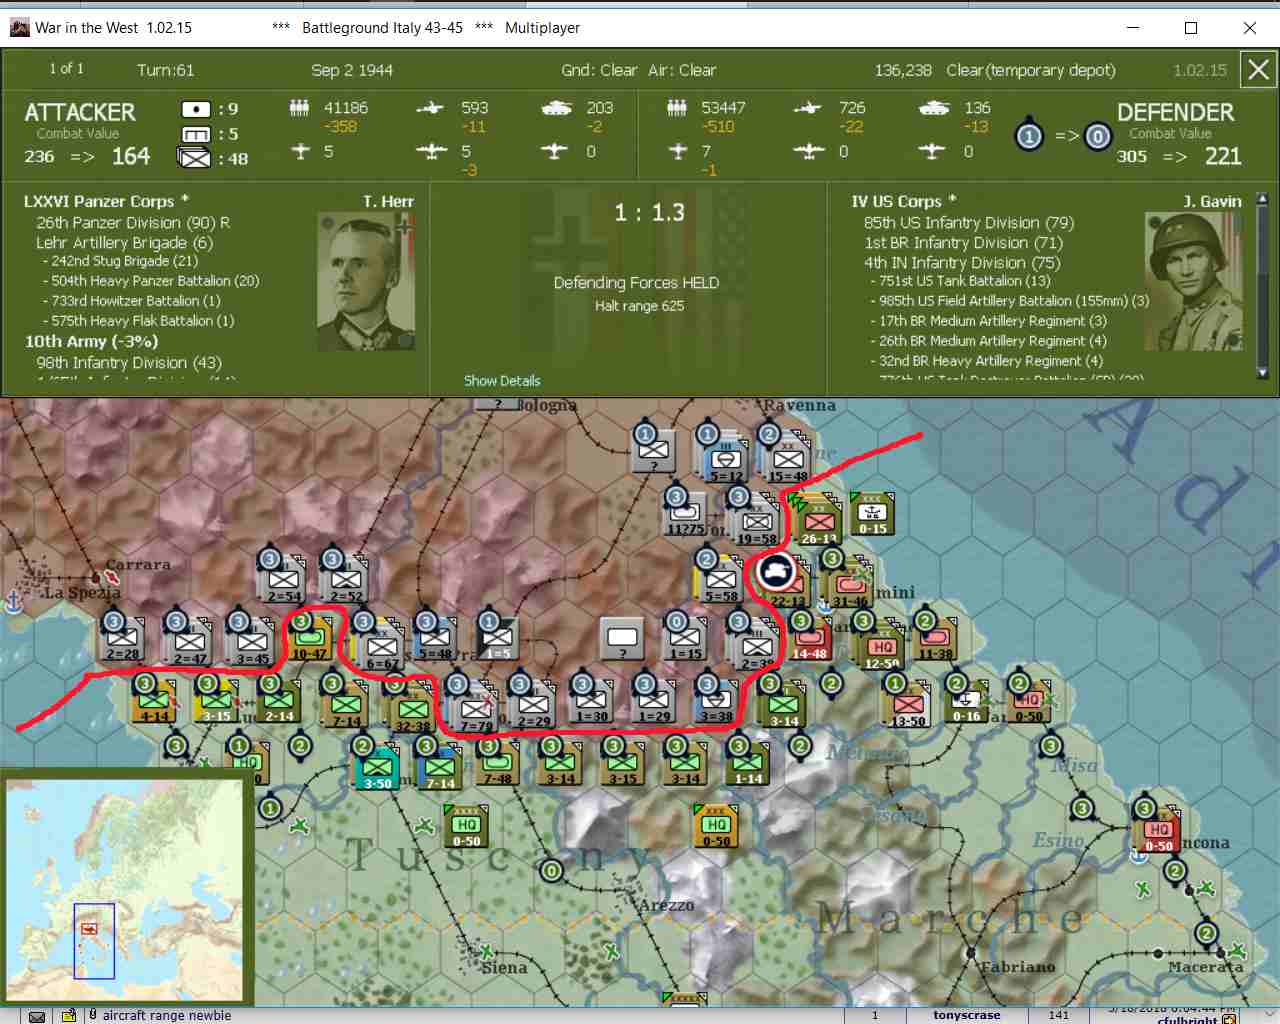Select the Axis unit counter labeled 2=28
The image size is (1280, 1024).
coord(122,639)
